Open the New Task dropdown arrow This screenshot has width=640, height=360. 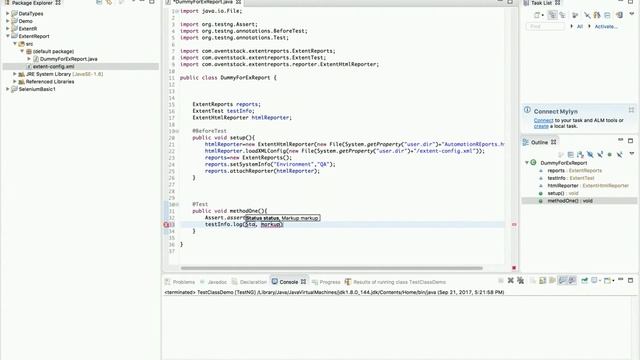[543, 16]
